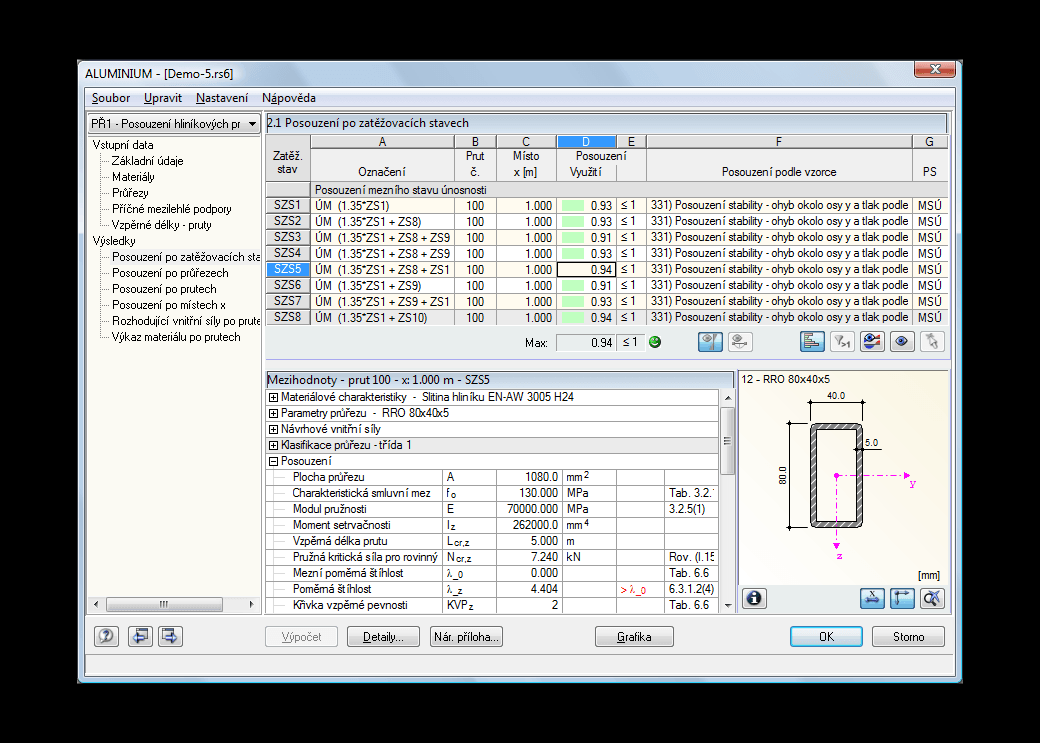Click the cross-section view toggle icon beside Max
The image size is (1040, 743).
pyautogui.click(x=710, y=342)
